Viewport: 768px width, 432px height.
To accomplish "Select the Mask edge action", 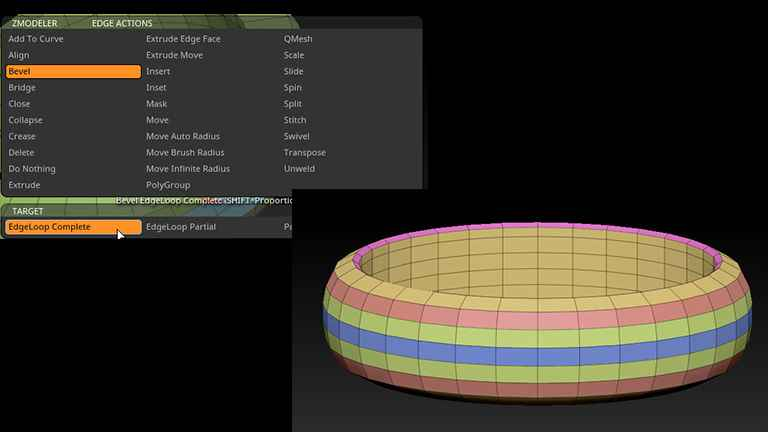I will 157,104.
